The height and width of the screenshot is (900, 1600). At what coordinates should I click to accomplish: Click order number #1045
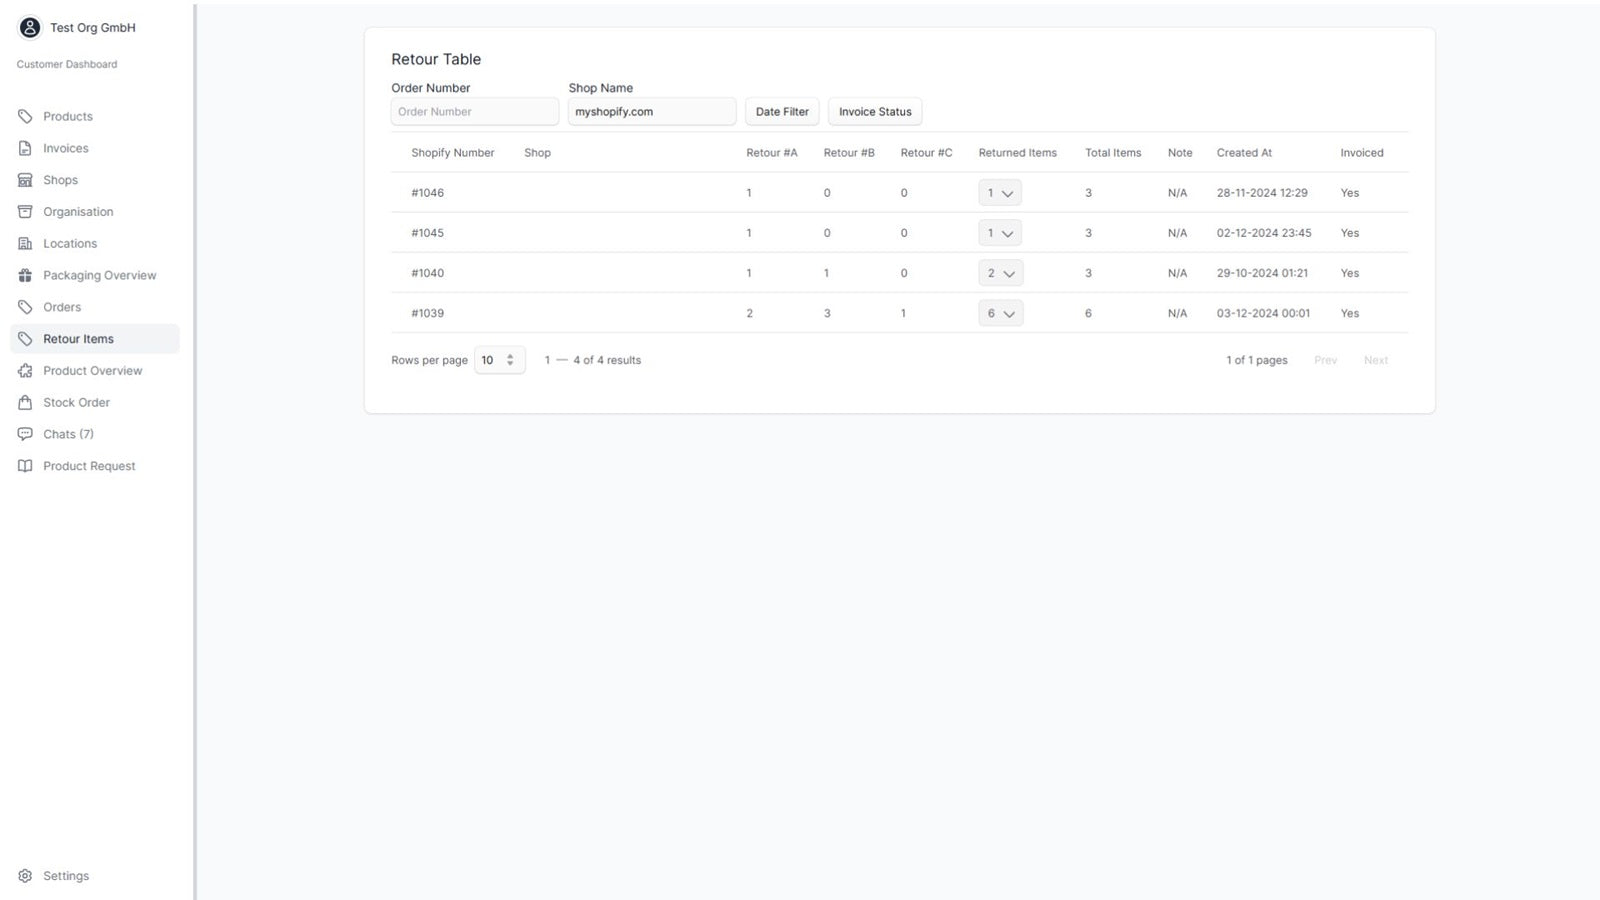coord(428,233)
